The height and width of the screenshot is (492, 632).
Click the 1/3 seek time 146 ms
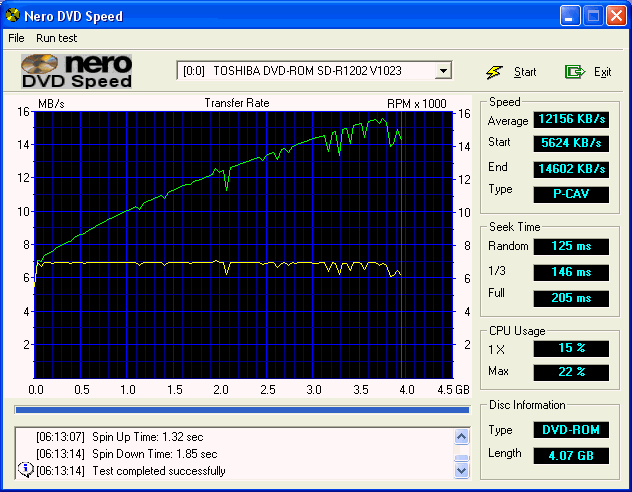coord(571,272)
